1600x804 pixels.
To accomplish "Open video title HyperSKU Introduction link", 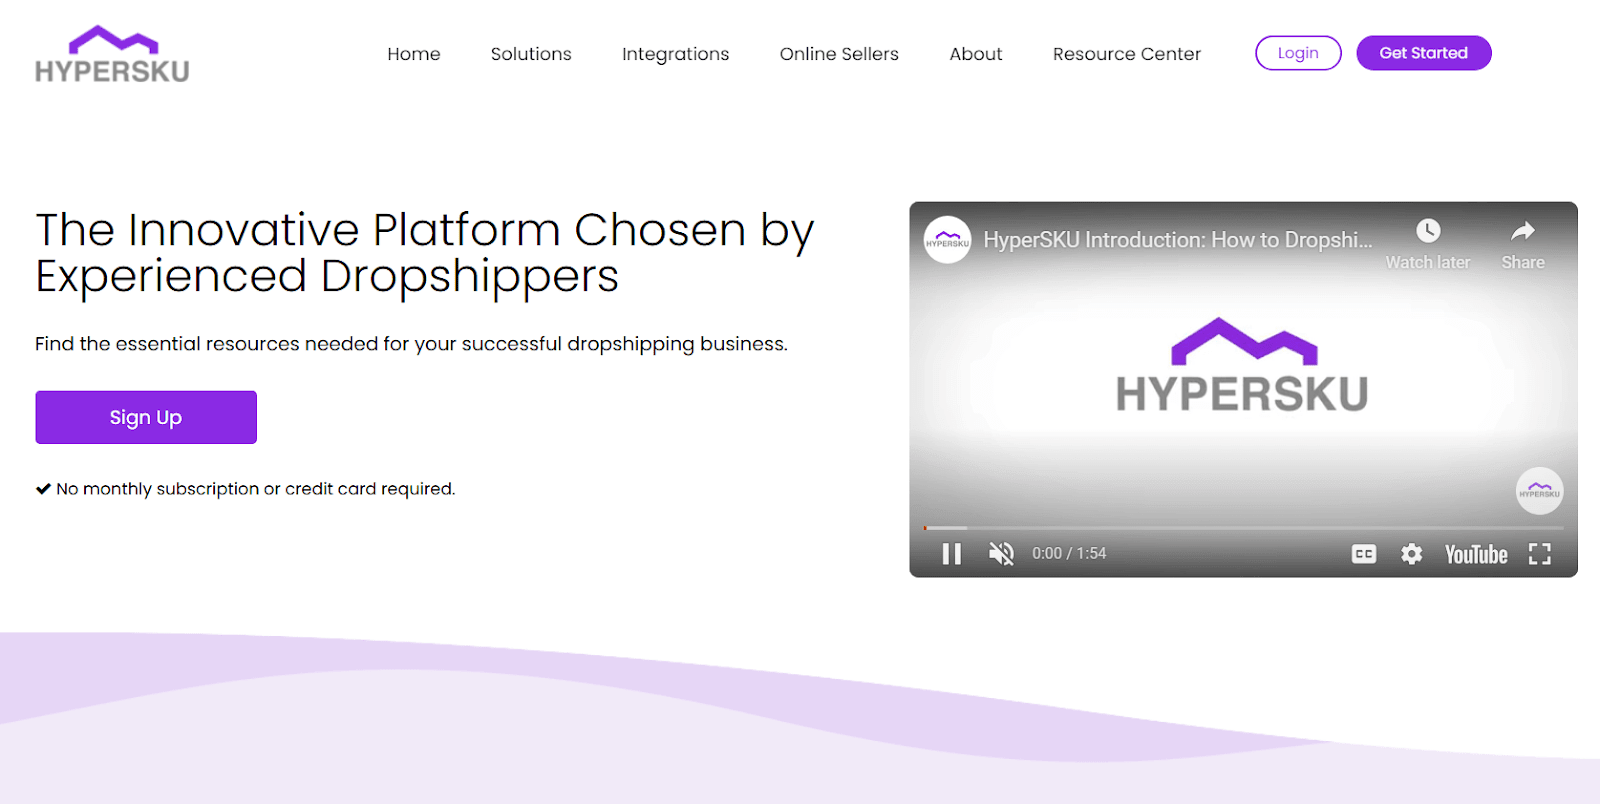I will (x=1178, y=240).
